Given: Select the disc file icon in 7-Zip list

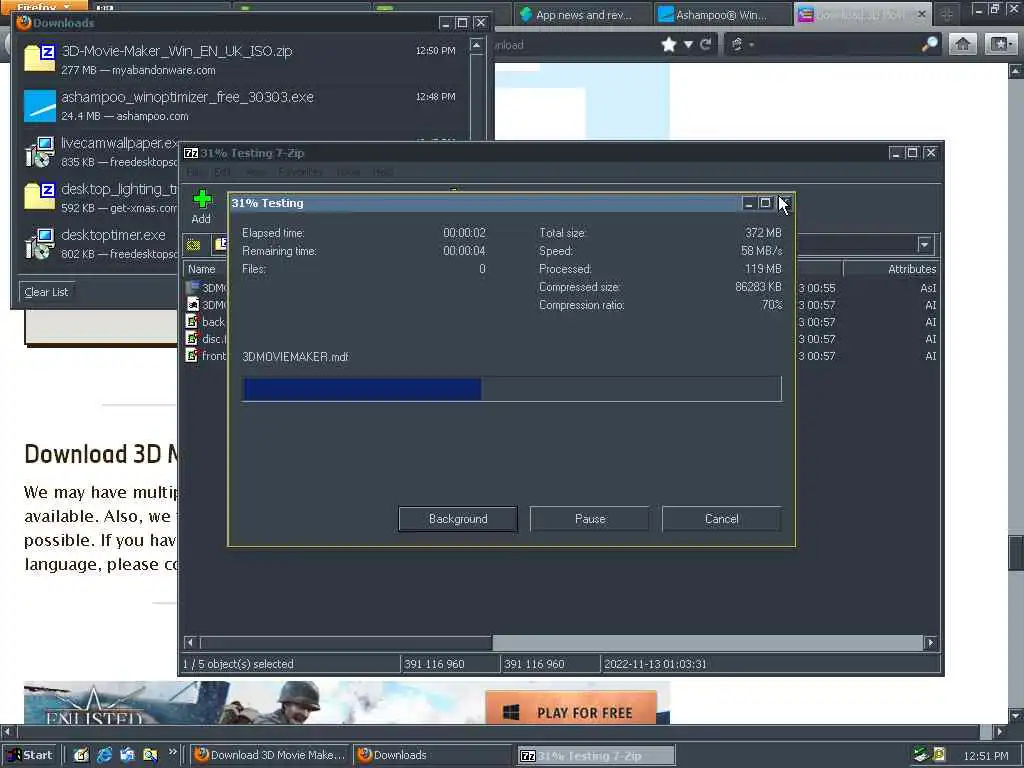Looking at the screenshot, I should point(193,338).
